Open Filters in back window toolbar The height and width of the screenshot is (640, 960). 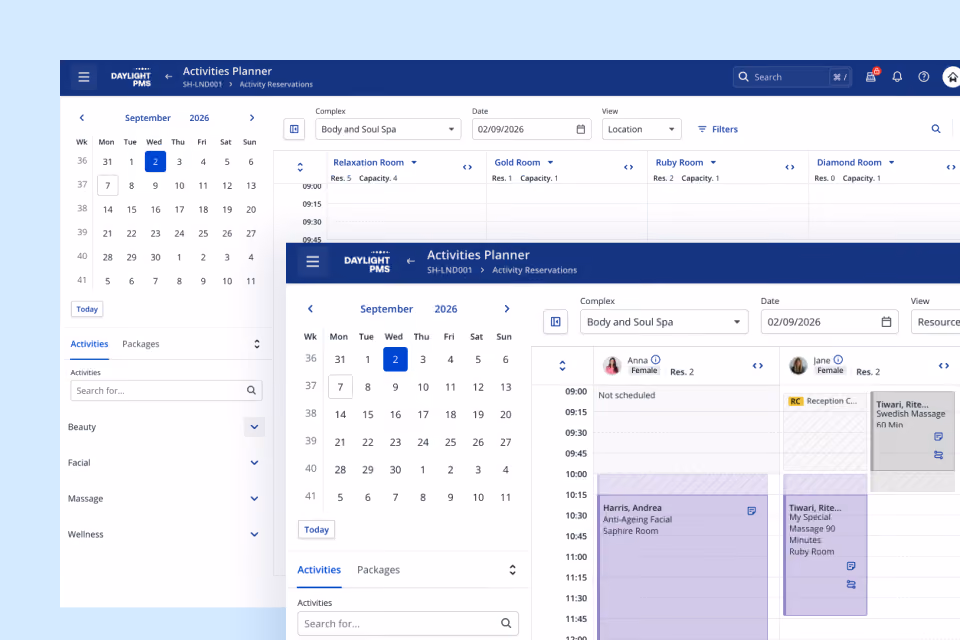718,129
